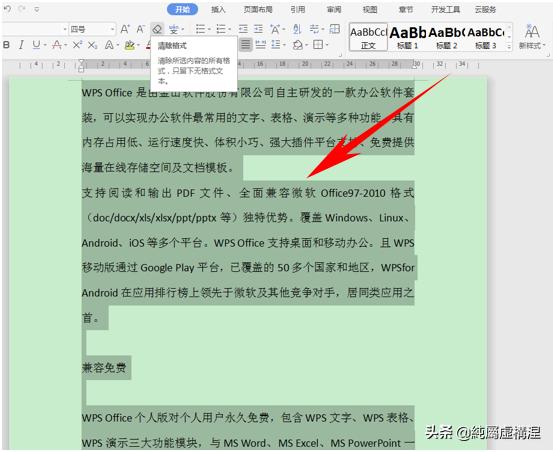Click the sort icon

coord(297,29)
